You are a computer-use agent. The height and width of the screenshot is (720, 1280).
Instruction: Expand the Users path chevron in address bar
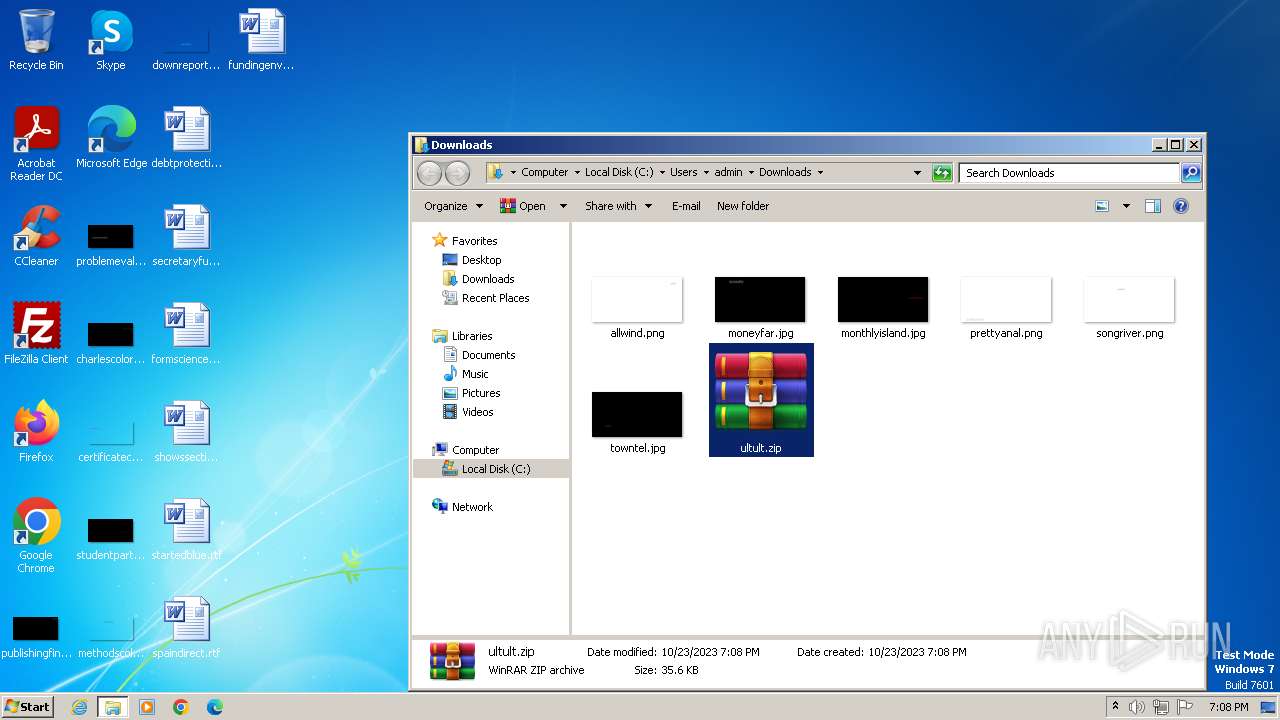pyautogui.click(x=706, y=173)
